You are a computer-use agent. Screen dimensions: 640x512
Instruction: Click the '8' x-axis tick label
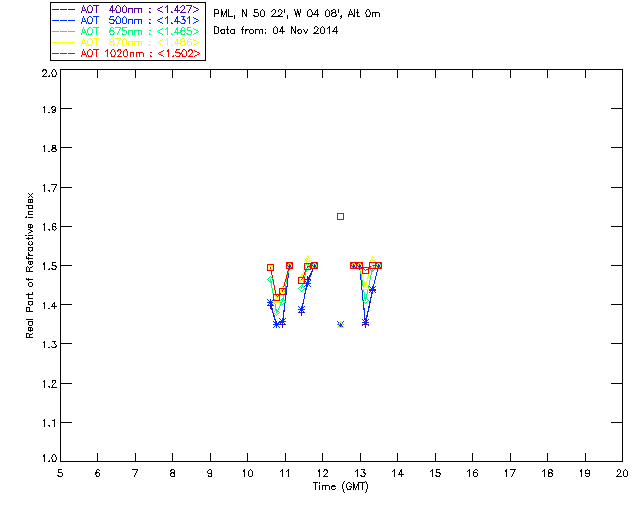coord(173,474)
